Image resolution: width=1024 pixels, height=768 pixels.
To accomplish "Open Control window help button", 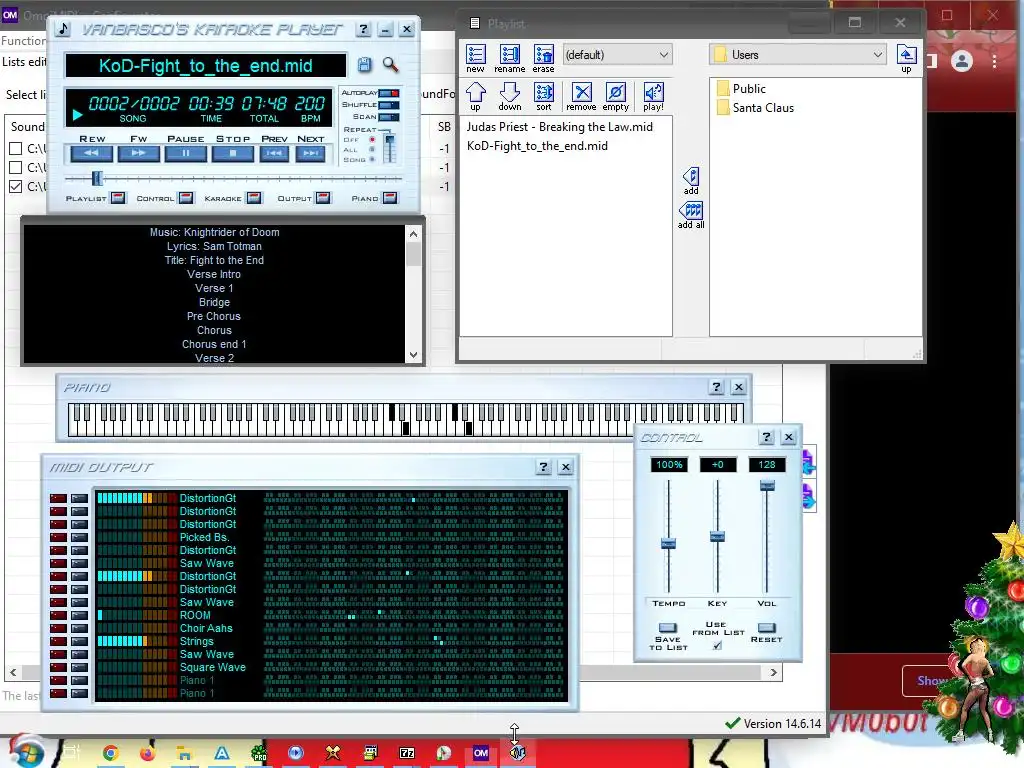I will pos(767,437).
